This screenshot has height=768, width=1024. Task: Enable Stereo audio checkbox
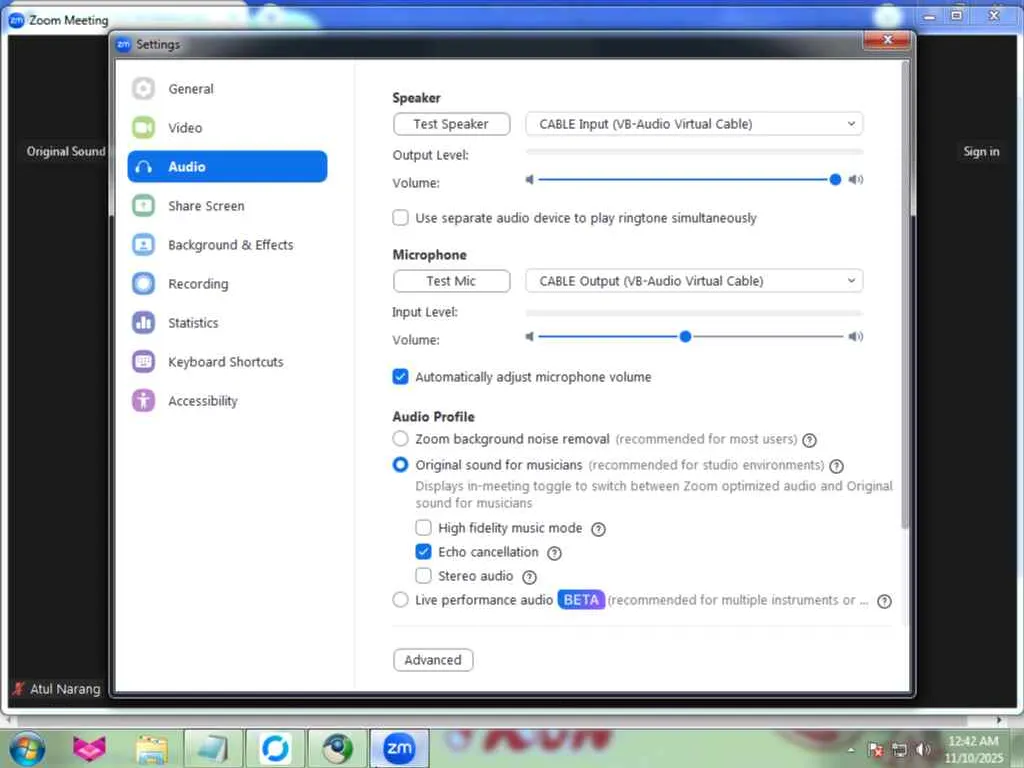point(423,576)
